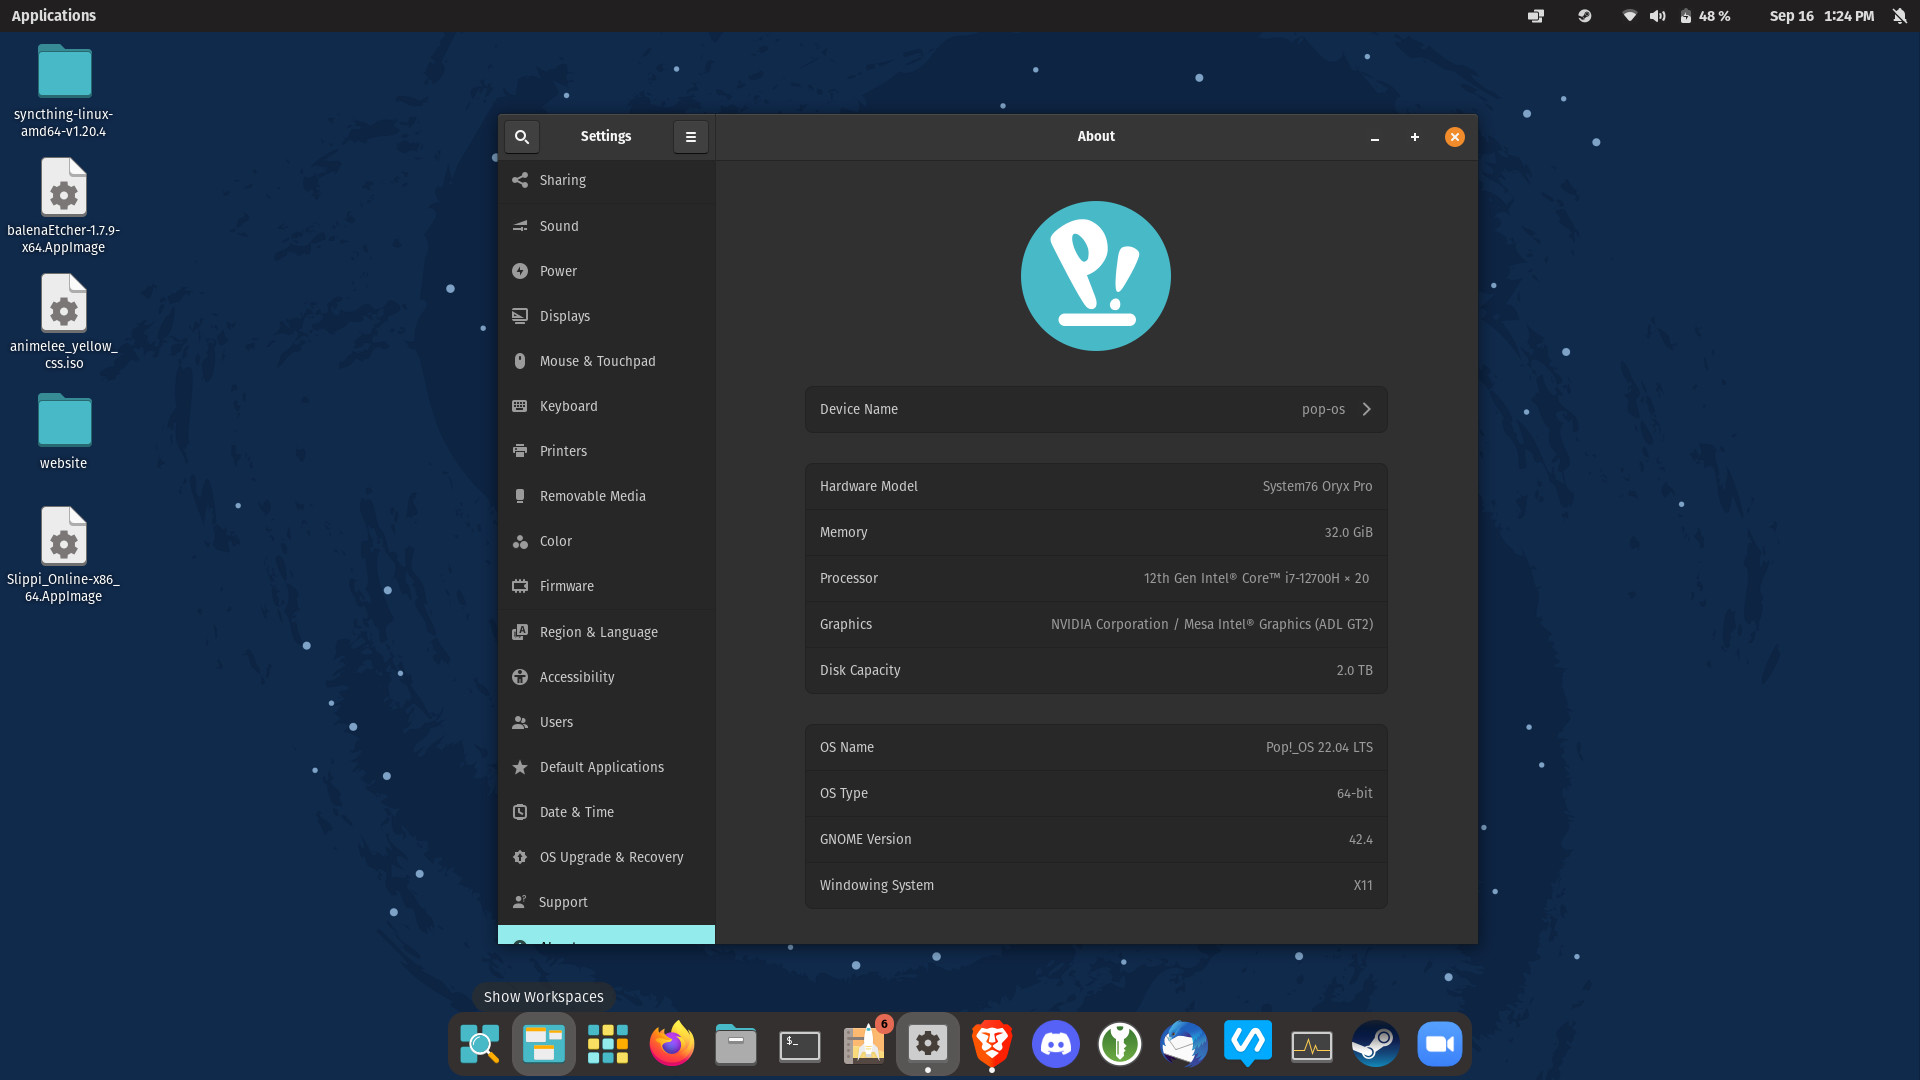Open the Sound settings panel

pyautogui.click(x=606, y=226)
